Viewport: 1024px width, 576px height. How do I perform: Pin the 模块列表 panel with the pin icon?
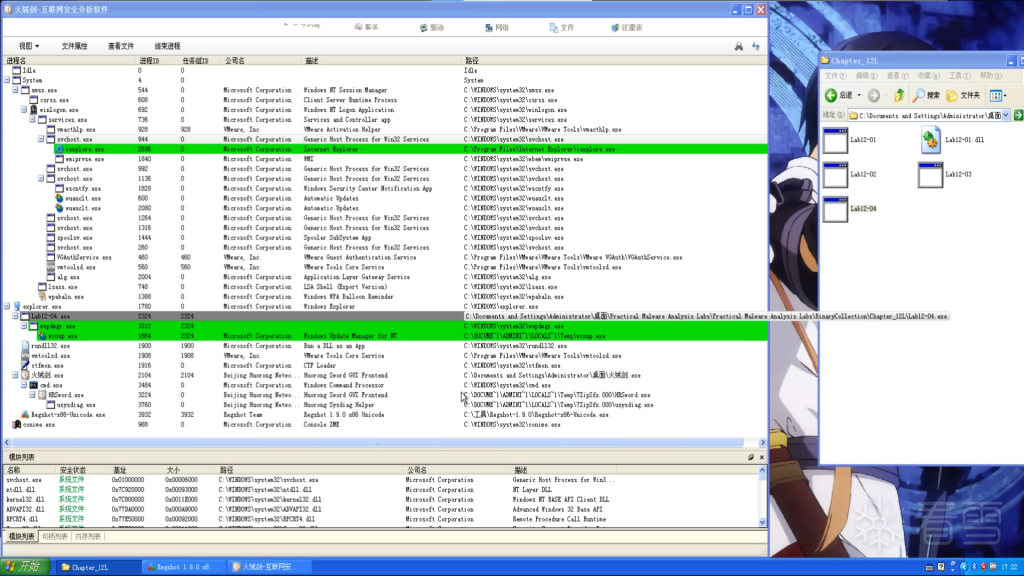point(751,457)
